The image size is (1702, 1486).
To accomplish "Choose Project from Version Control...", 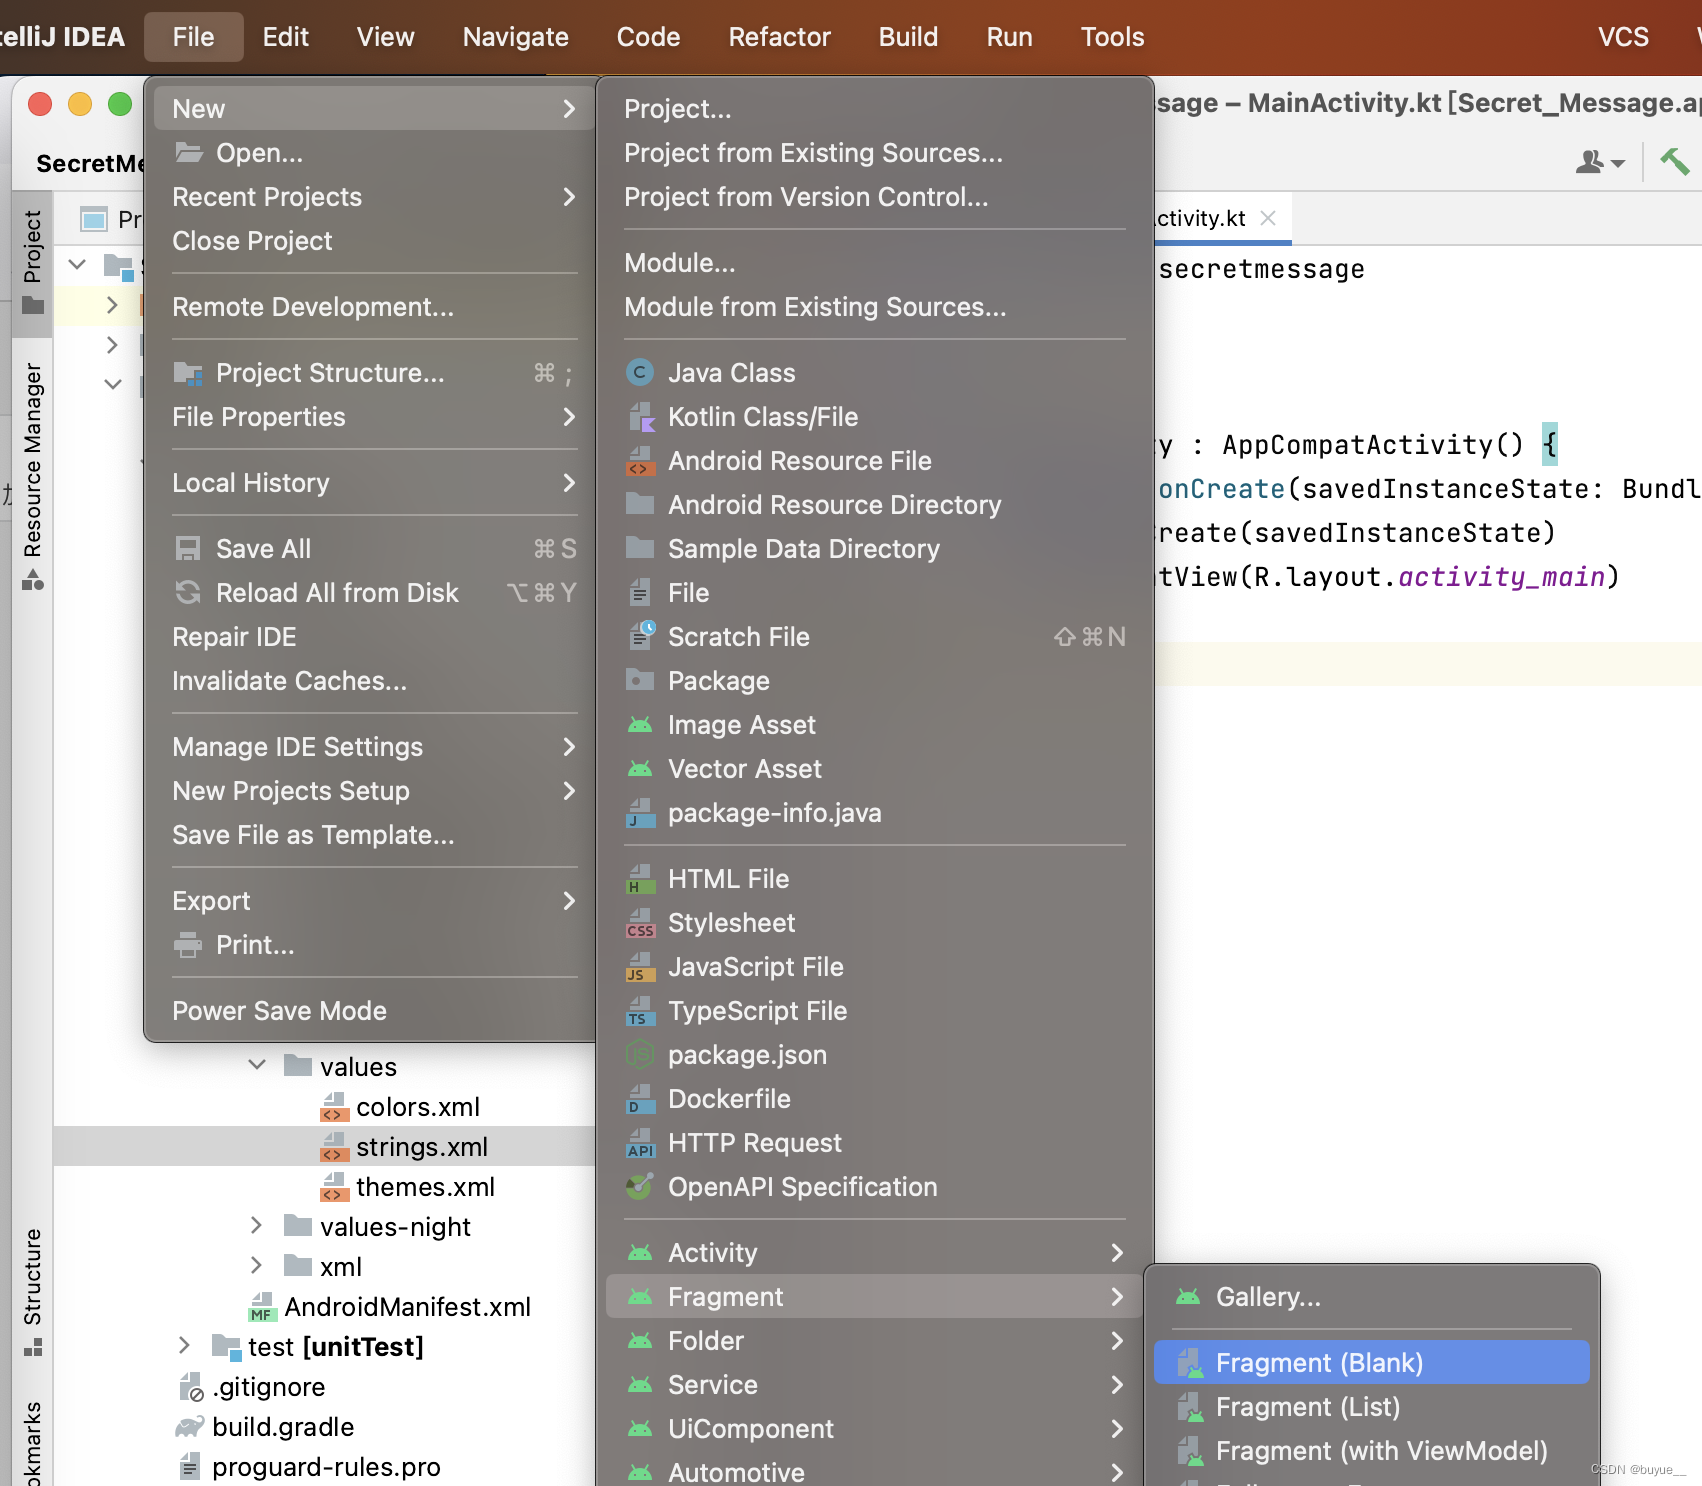I will click(875, 197).
